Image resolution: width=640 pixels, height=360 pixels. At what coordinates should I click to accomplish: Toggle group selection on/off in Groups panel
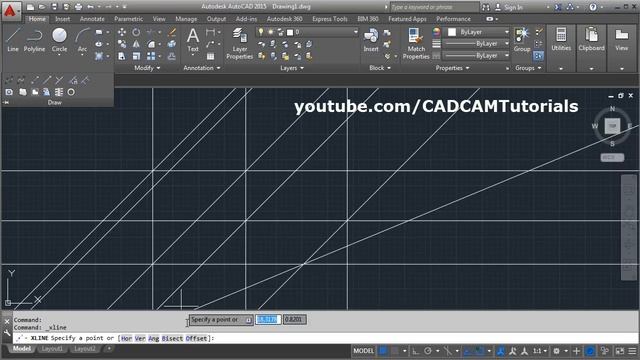[x=539, y=56]
